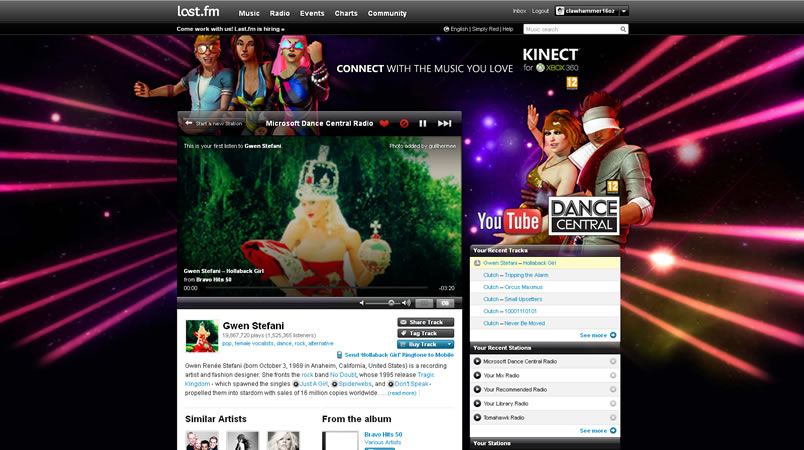Image resolution: width=804 pixels, height=450 pixels.
Task: Click the Share Track button
Action: pos(425,322)
